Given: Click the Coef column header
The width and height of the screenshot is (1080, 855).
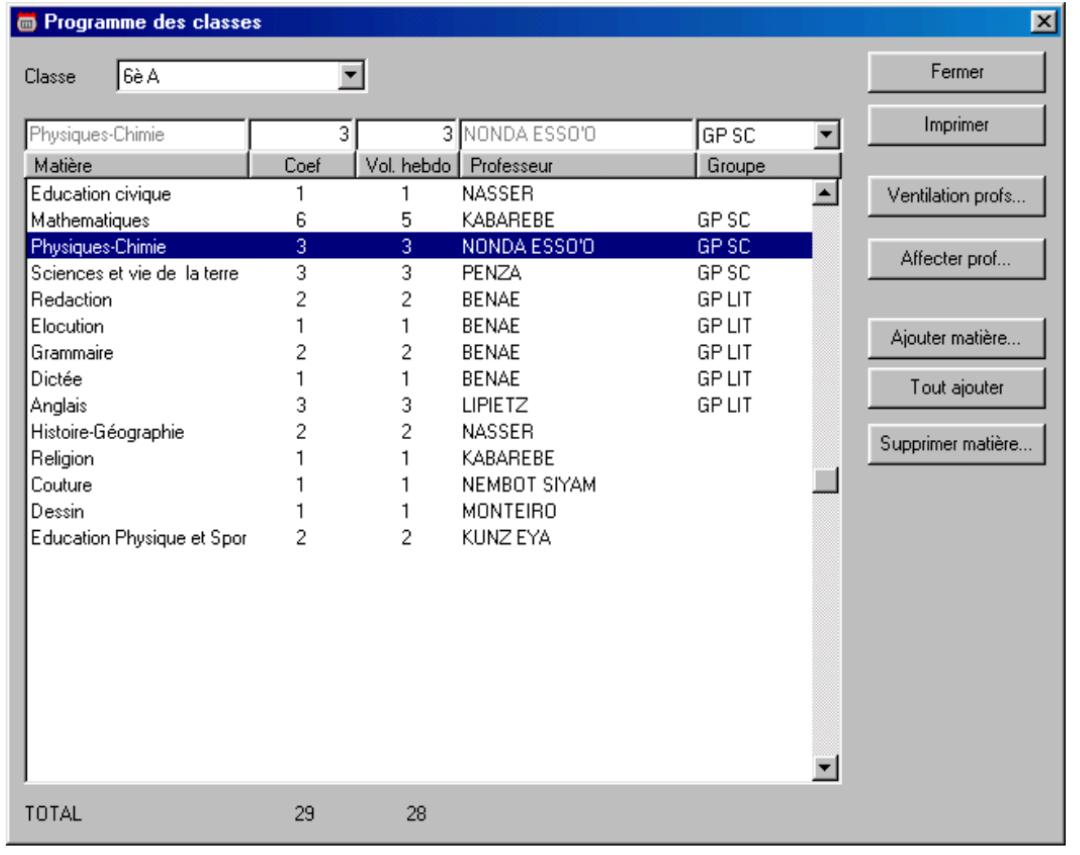Looking at the screenshot, I should [301, 165].
